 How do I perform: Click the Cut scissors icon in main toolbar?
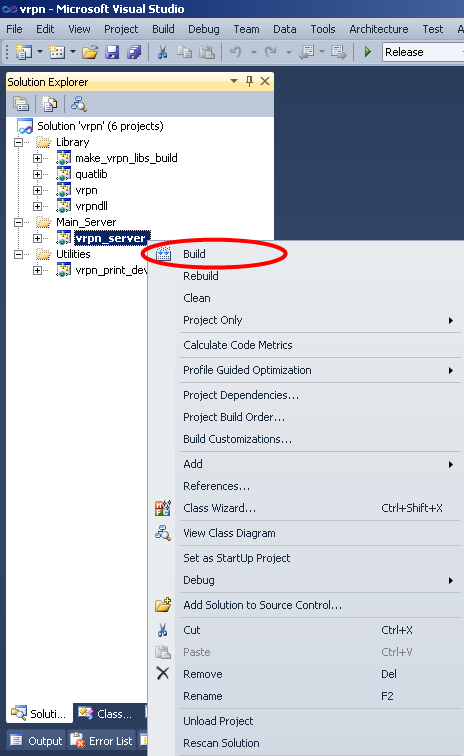click(163, 52)
